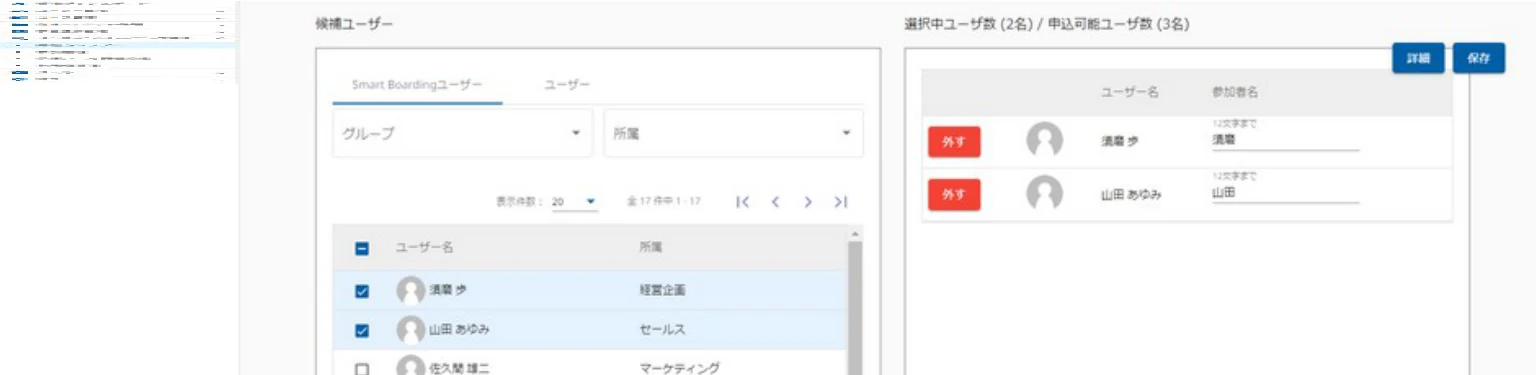The height and width of the screenshot is (375, 1536).
Task: Click the 経営企画 department cell
Action: coord(663,291)
